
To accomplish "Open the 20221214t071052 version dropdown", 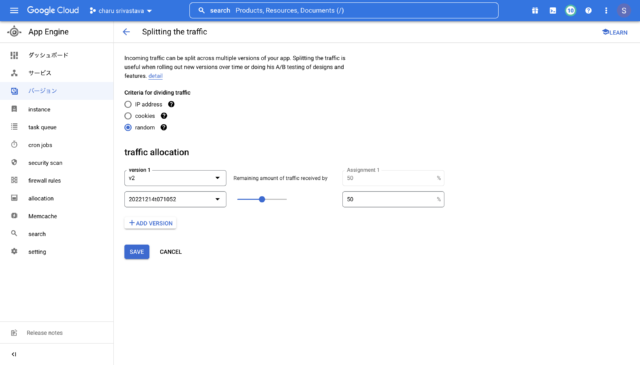I will point(175,199).
